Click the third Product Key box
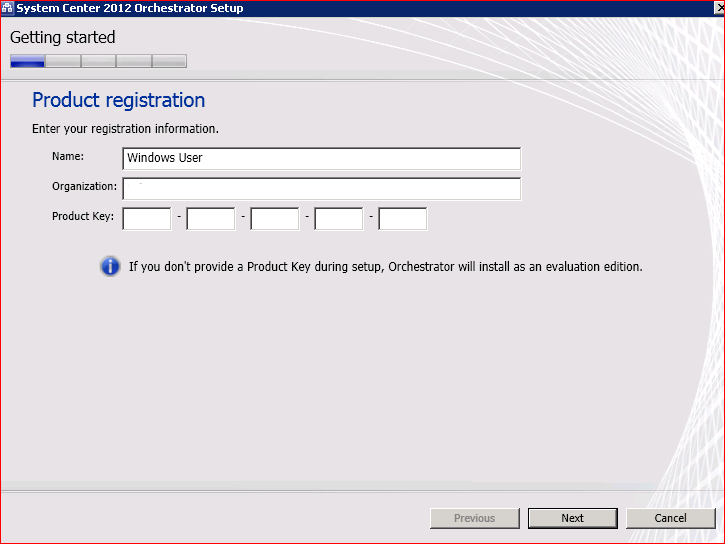Screen dimensions: 725x544 pos(275,219)
